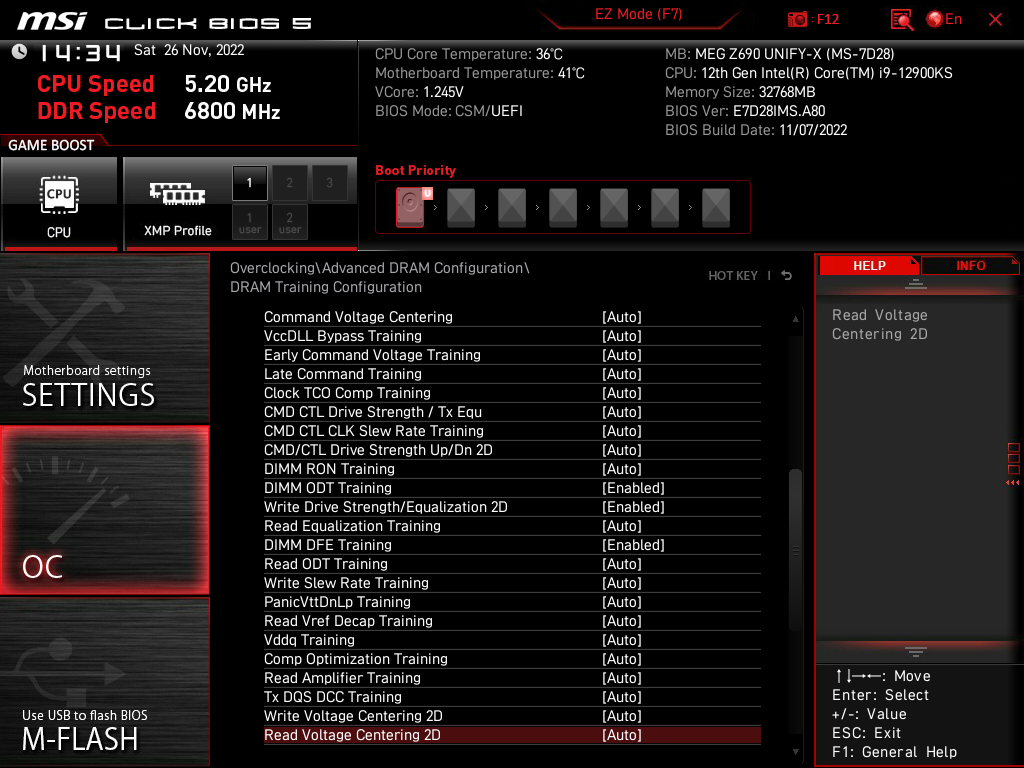Image resolution: width=1024 pixels, height=768 pixels.
Task: Select XMP profile 1
Action: 249,183
